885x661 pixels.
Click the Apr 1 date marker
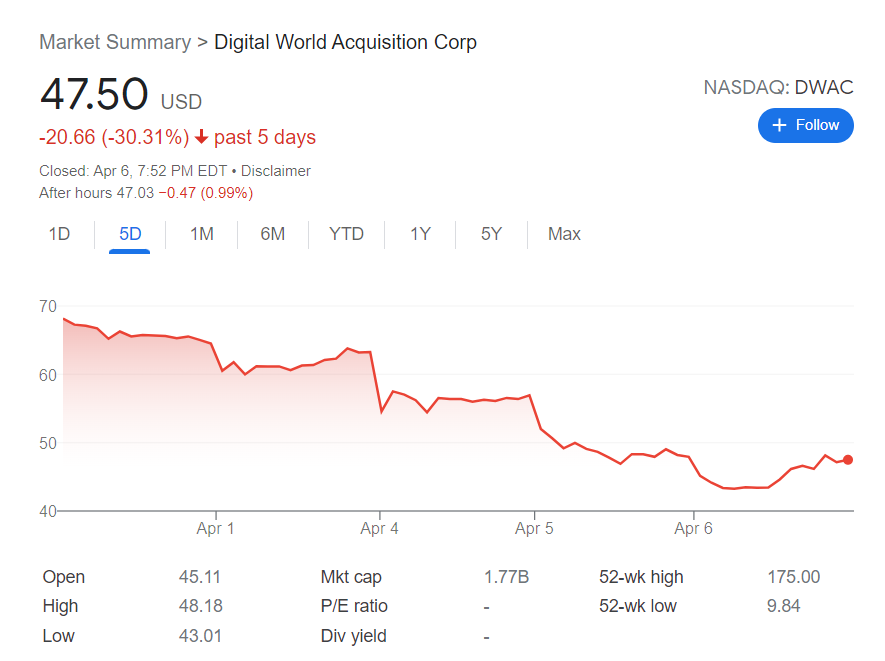click(215, 528)
